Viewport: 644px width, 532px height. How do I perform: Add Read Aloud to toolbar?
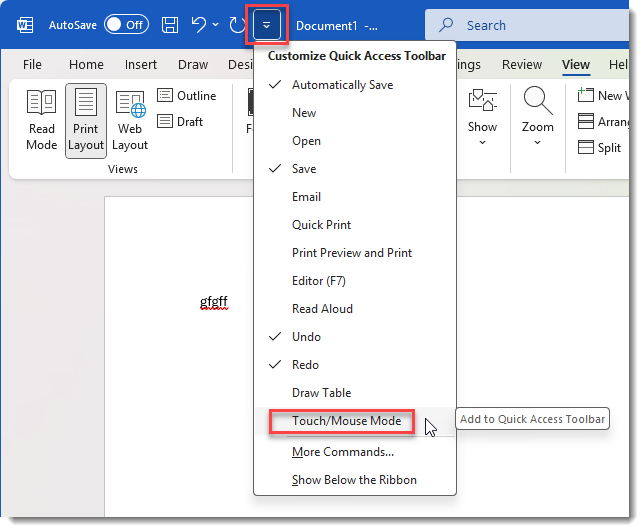[x=355, y=309]
